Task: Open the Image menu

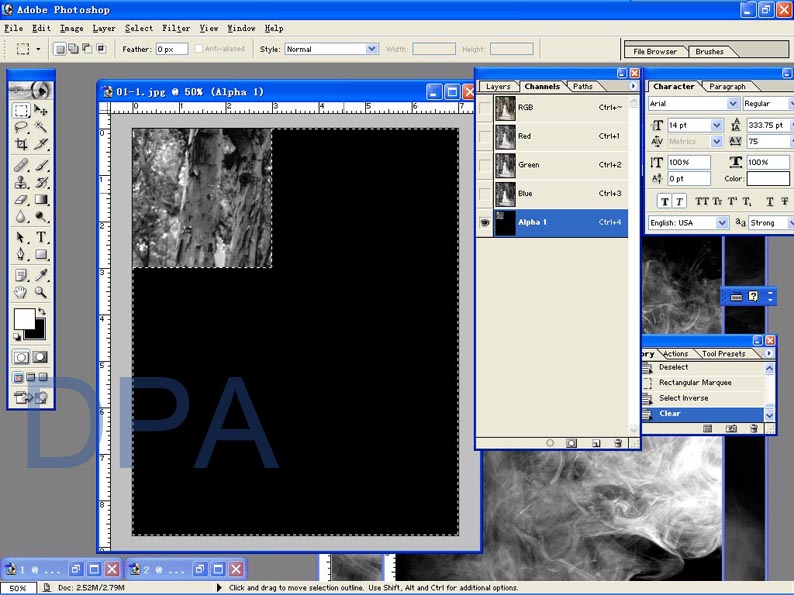Action: 71,28
